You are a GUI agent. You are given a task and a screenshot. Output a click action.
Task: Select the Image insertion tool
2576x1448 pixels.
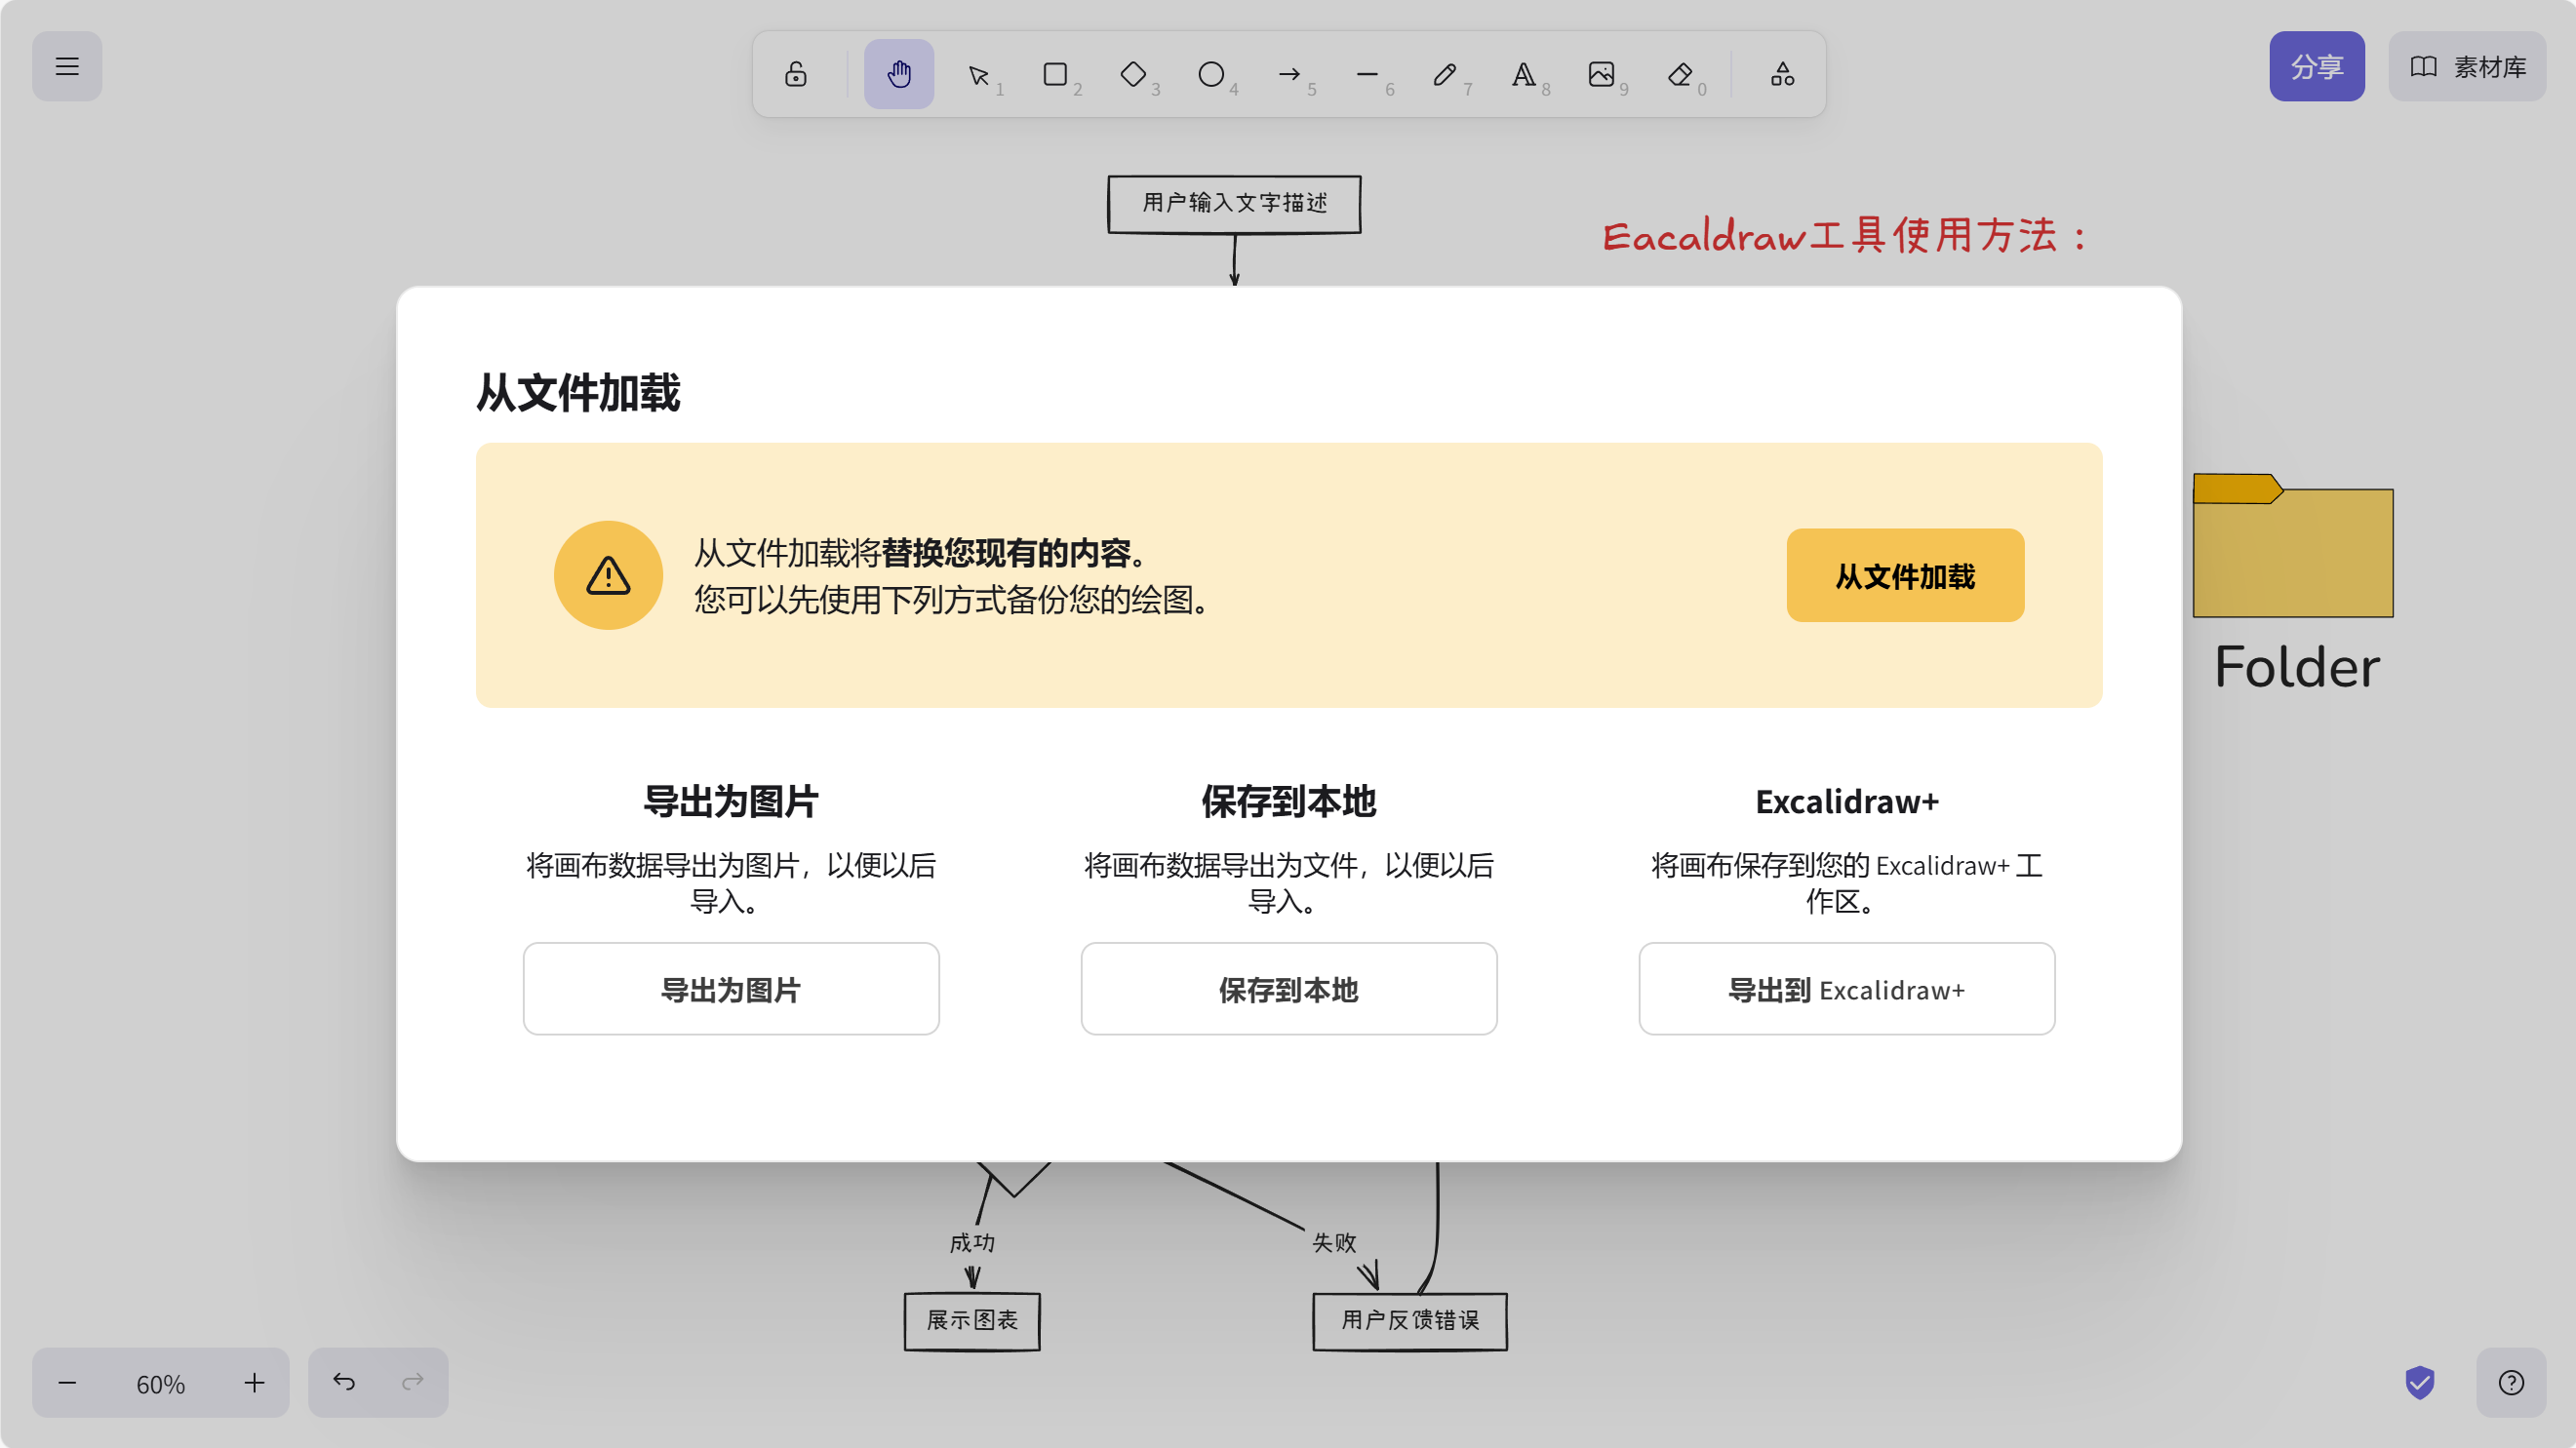point(1602,73)
